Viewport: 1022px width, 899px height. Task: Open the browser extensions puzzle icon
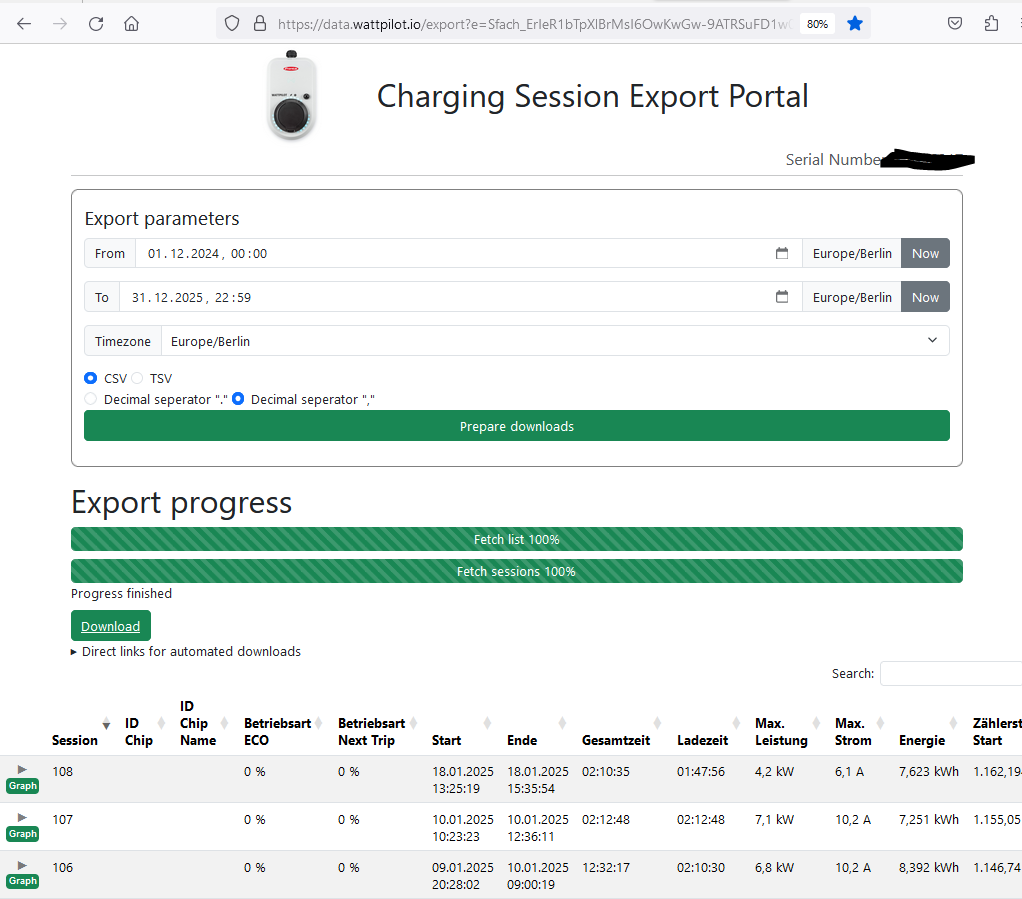991,24
